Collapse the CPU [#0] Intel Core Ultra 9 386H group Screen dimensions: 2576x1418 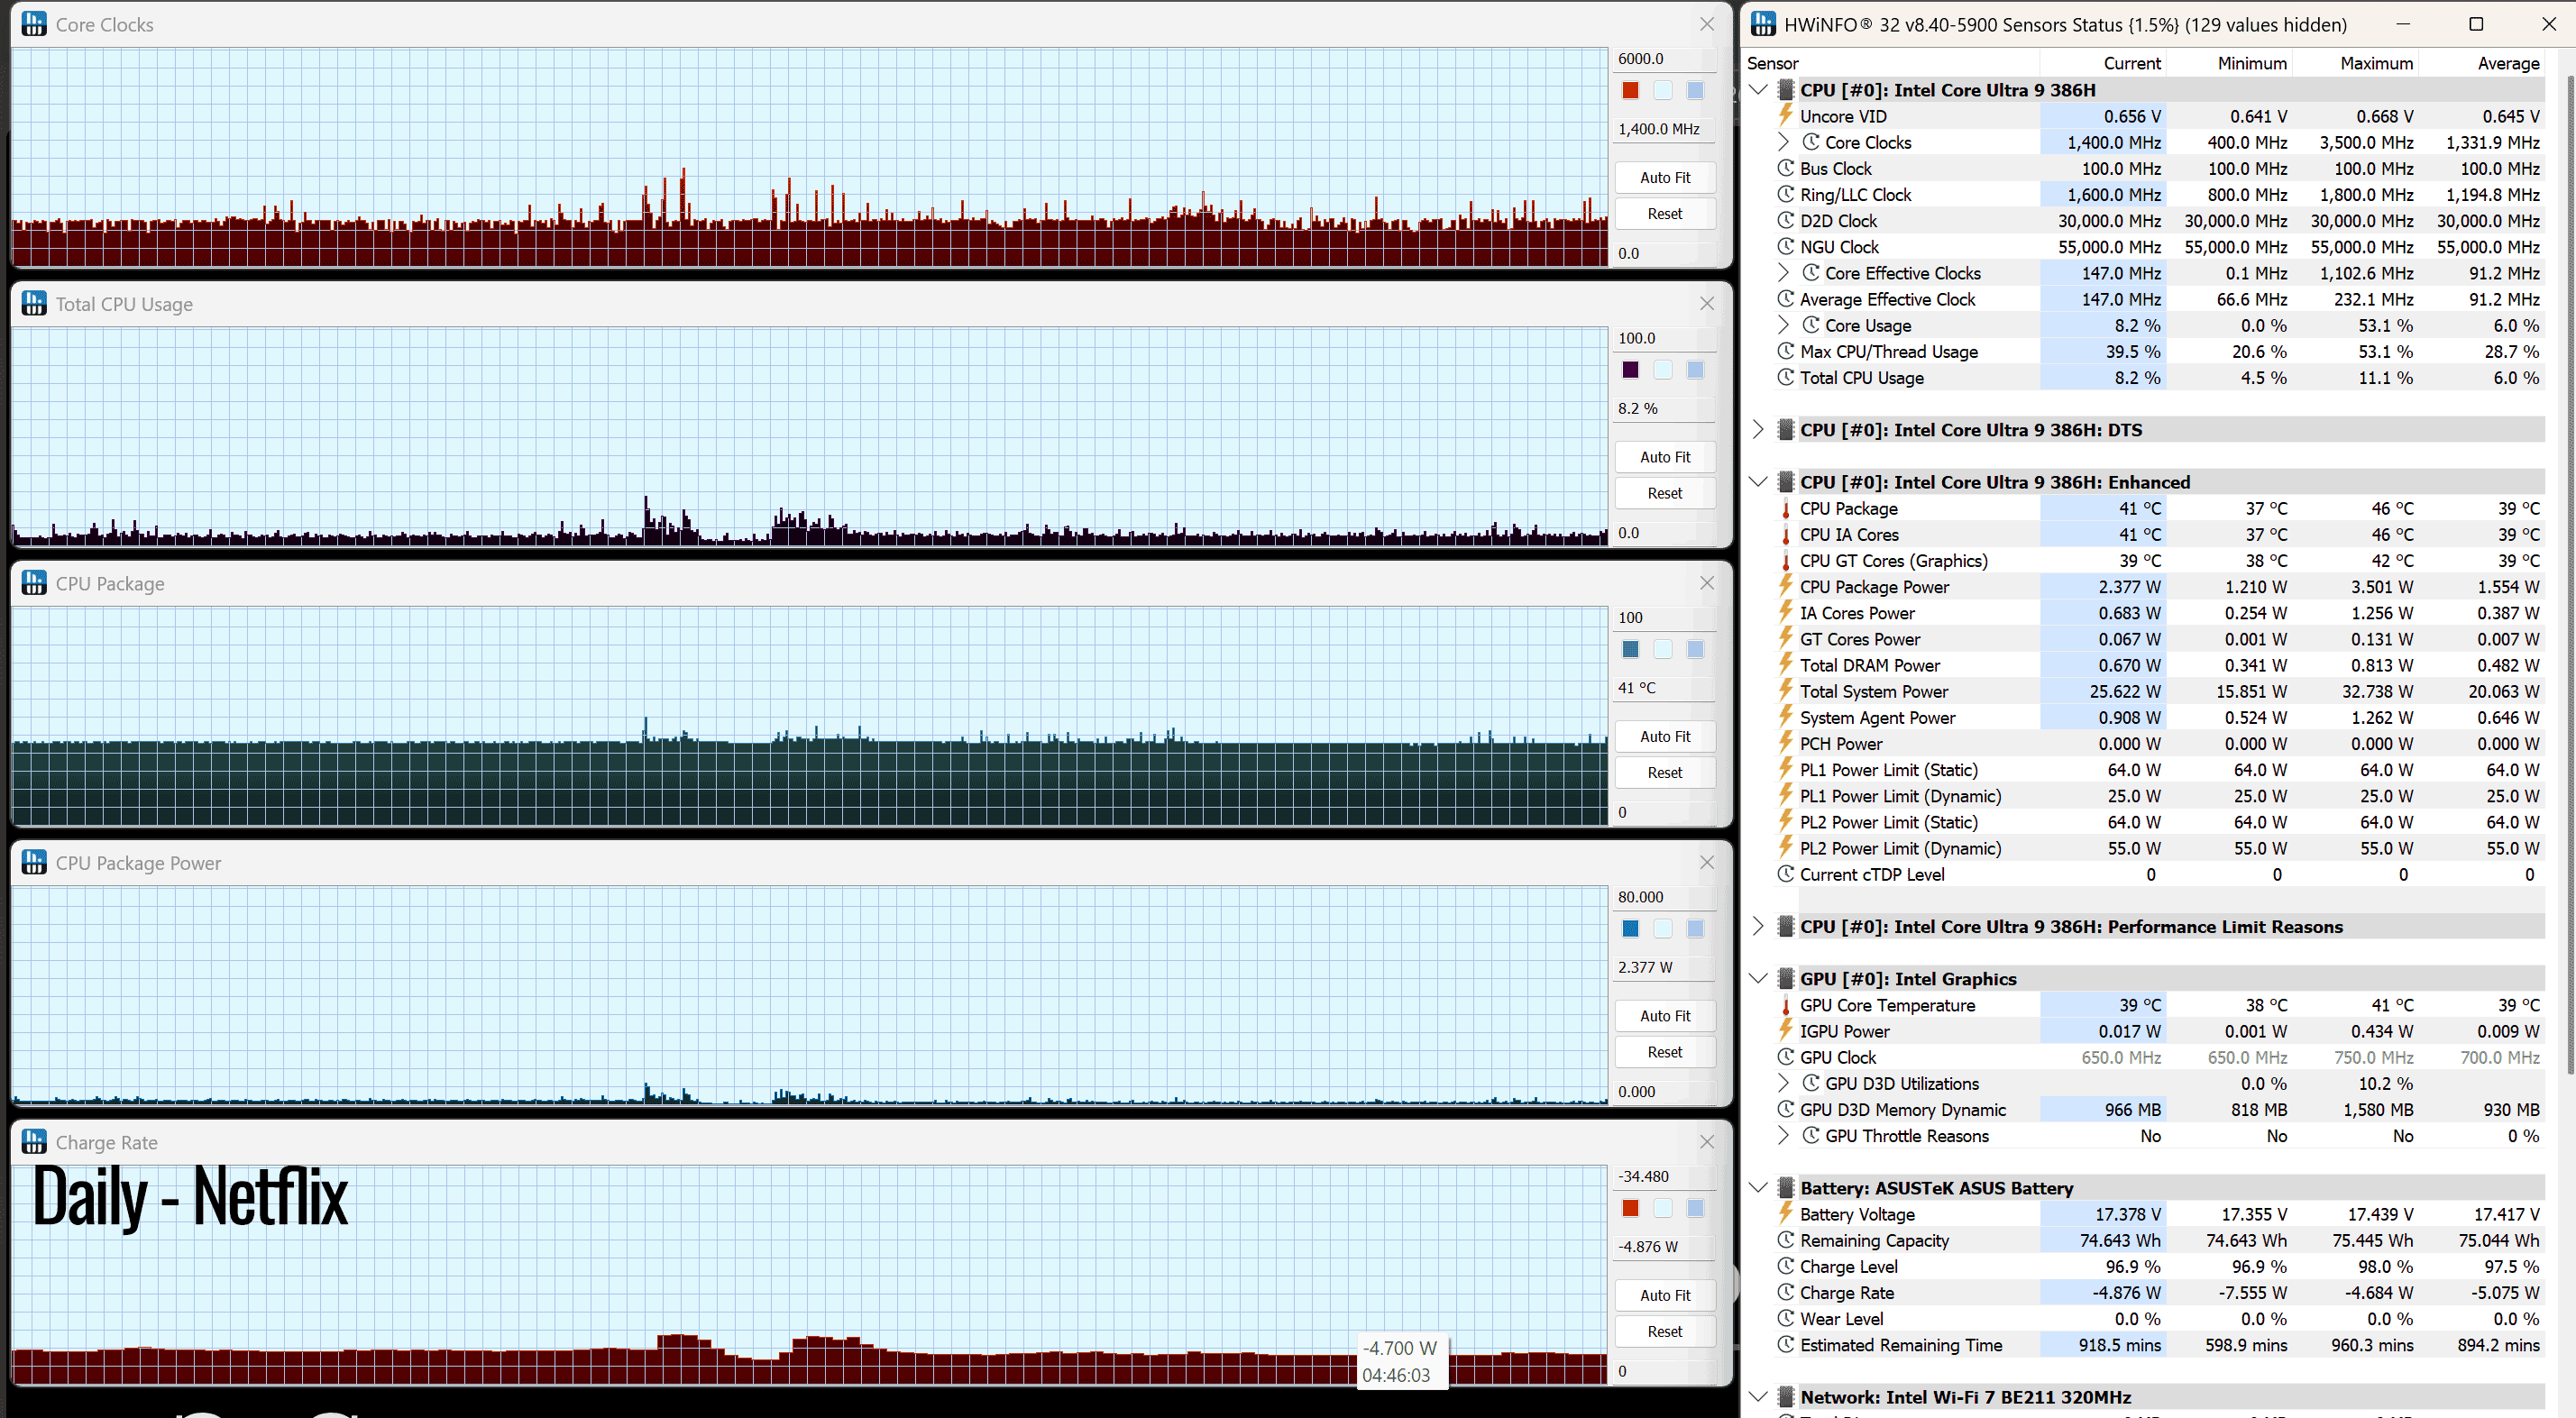(x=1758, y=90)
